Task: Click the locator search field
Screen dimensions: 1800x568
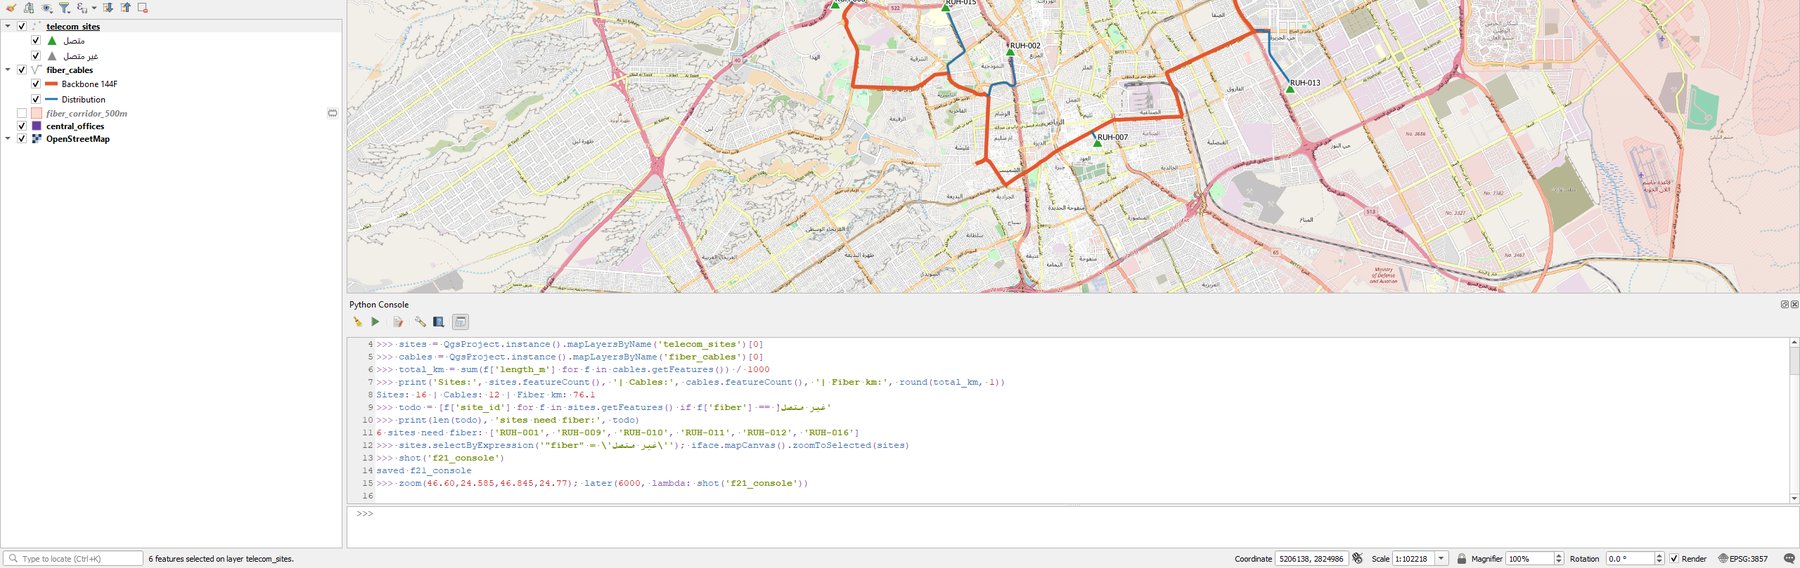Action: [73, 559]
